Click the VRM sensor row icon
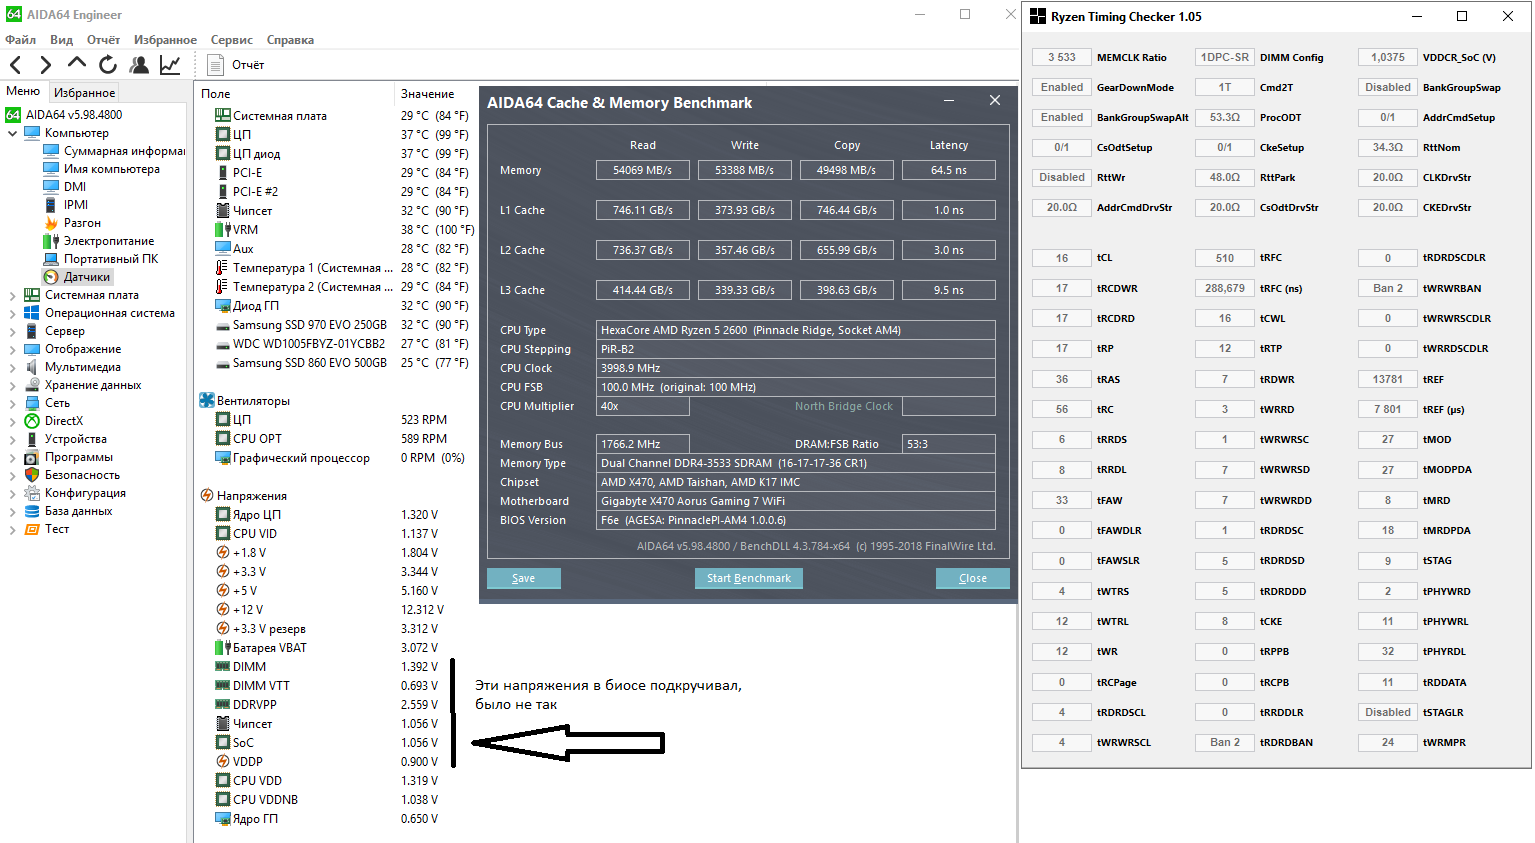1535x843 pixels. click(x=223, y=230)
